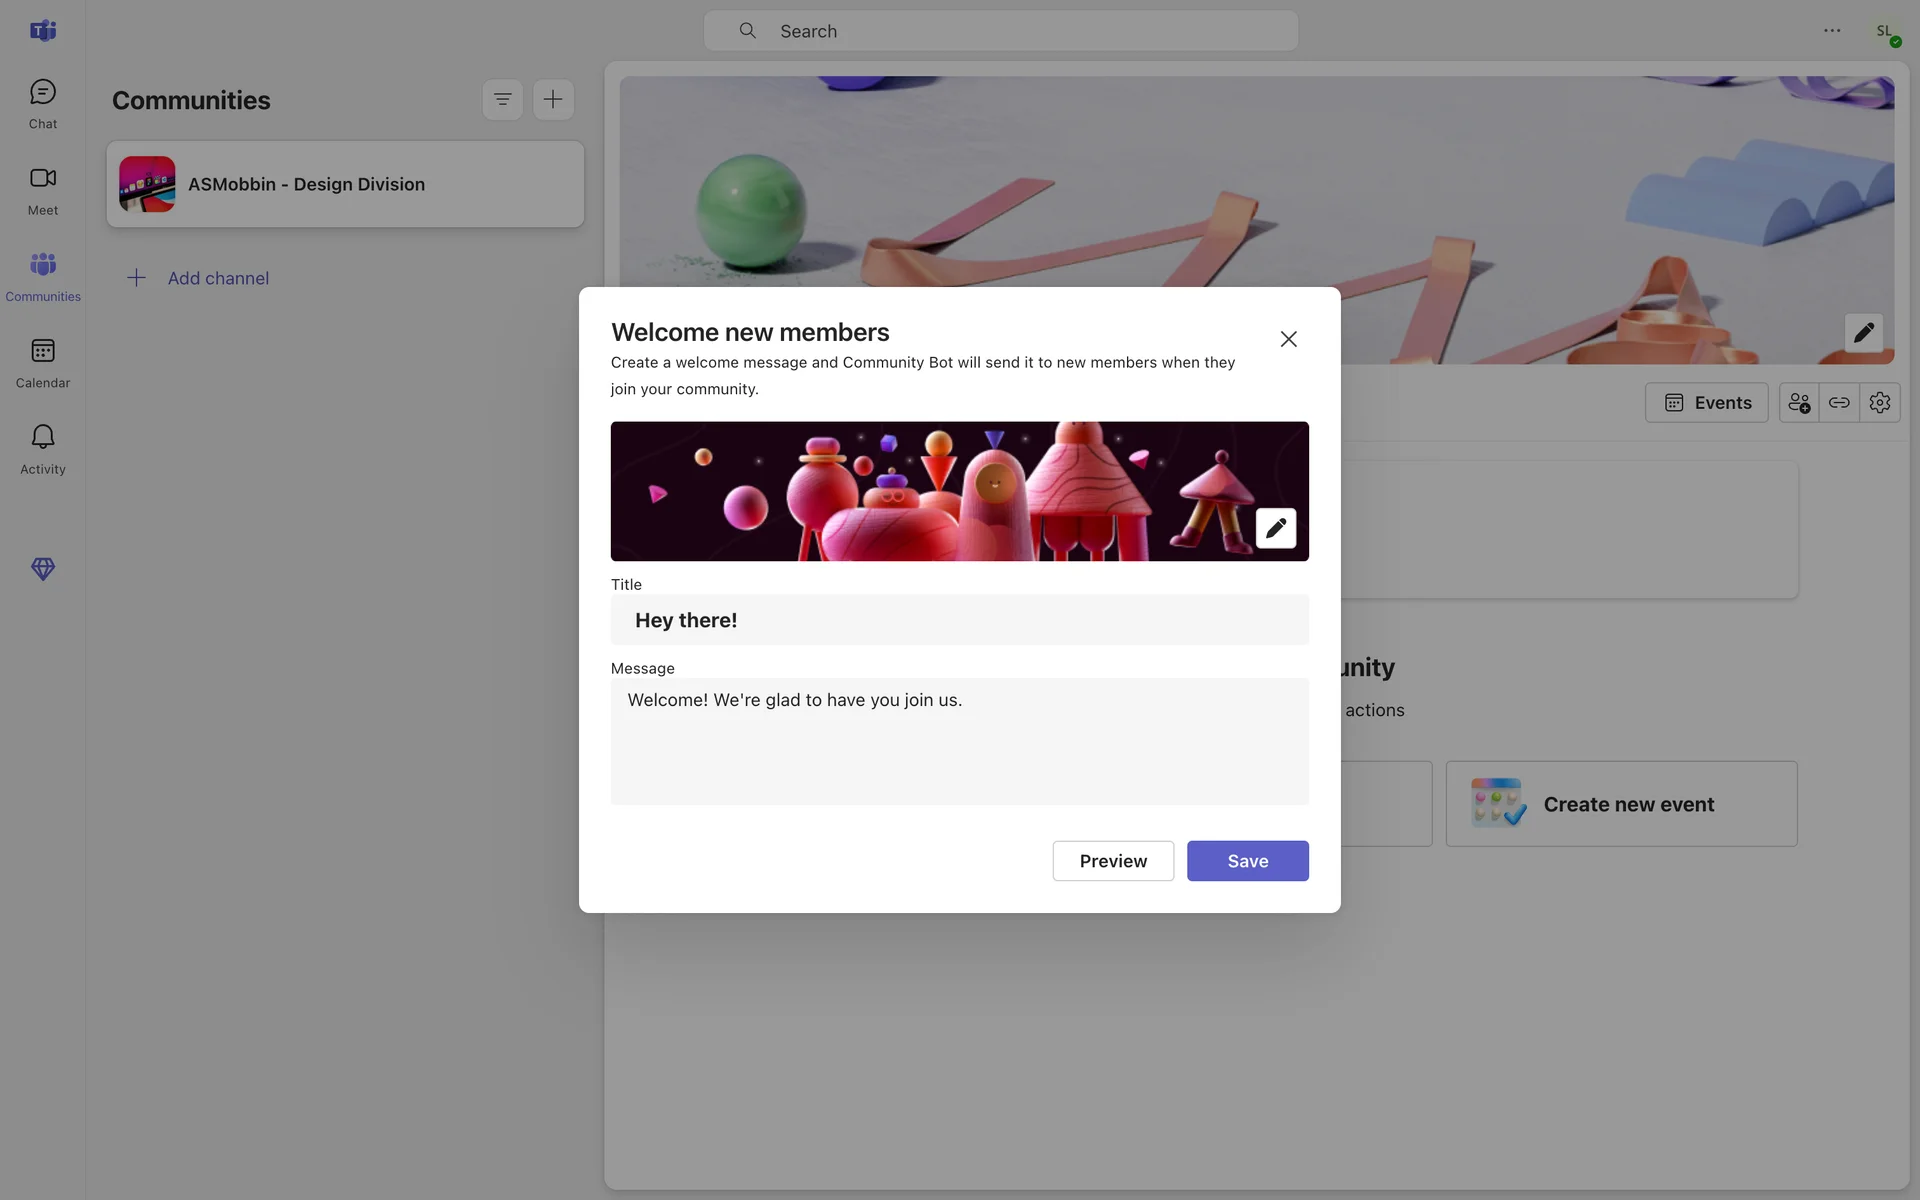Screen dimensions: 1920x1200
Task: Edit the community cover banner
Action: point(1863,333)
